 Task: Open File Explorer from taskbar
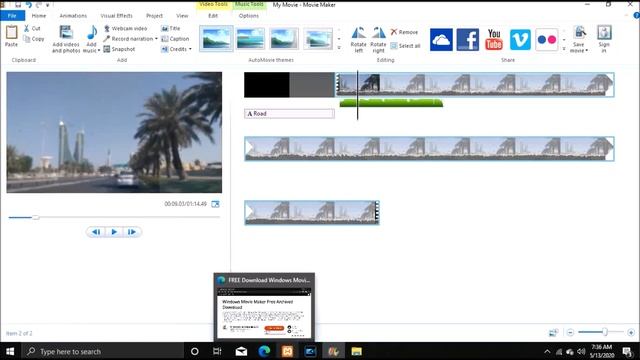click(356, 351)
